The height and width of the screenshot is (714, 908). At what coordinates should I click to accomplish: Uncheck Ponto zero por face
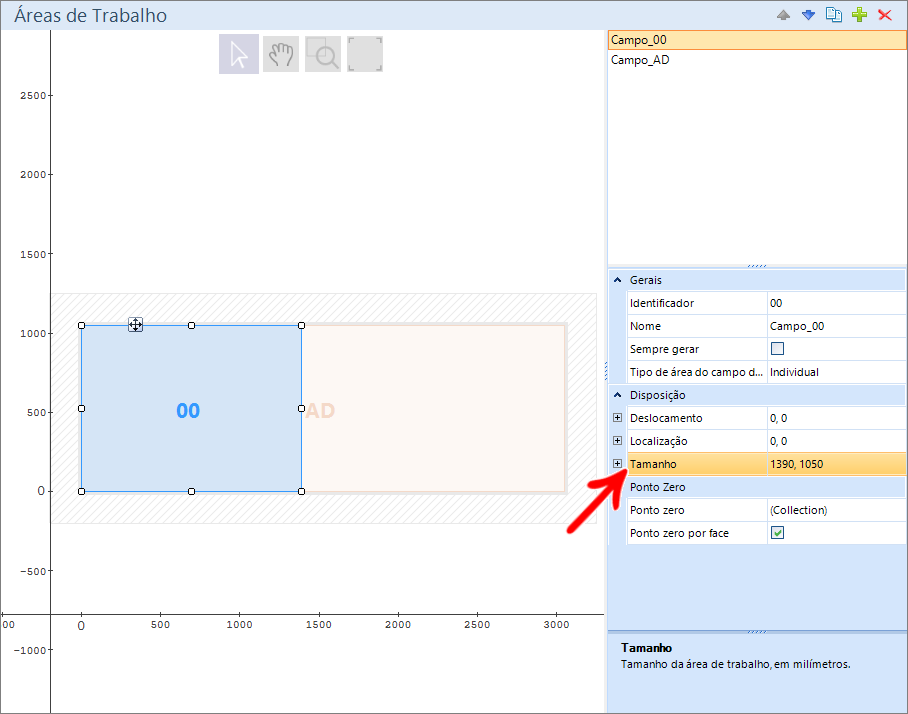click(x=777, y=533)
